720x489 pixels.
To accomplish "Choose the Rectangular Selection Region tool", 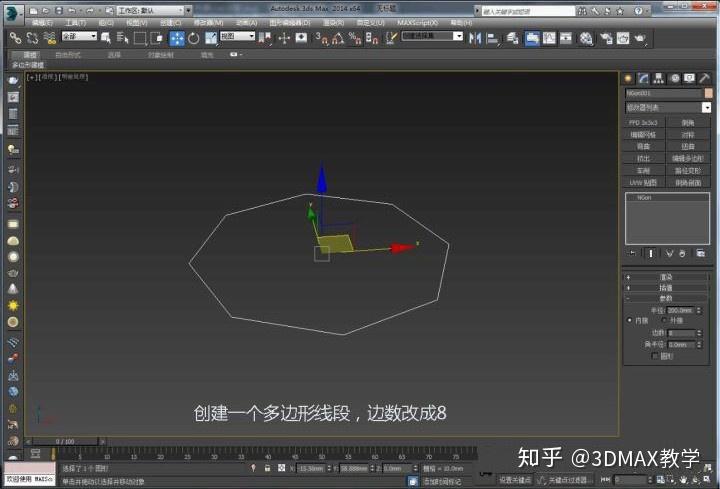I will 140,38.
